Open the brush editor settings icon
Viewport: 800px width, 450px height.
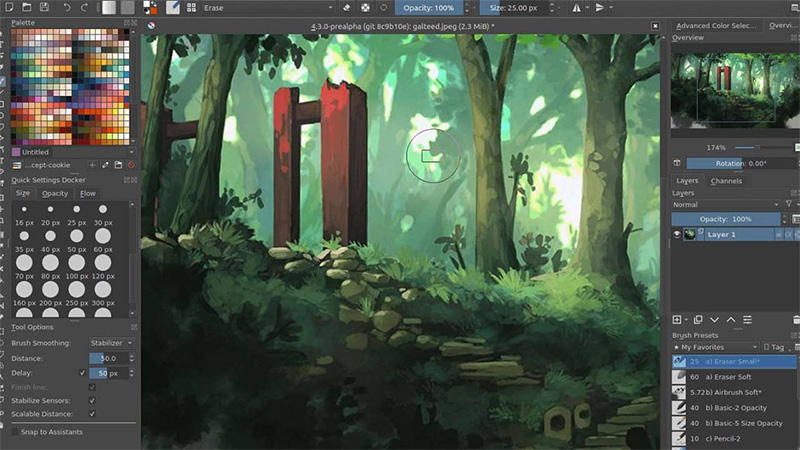(x=173, y=7)
